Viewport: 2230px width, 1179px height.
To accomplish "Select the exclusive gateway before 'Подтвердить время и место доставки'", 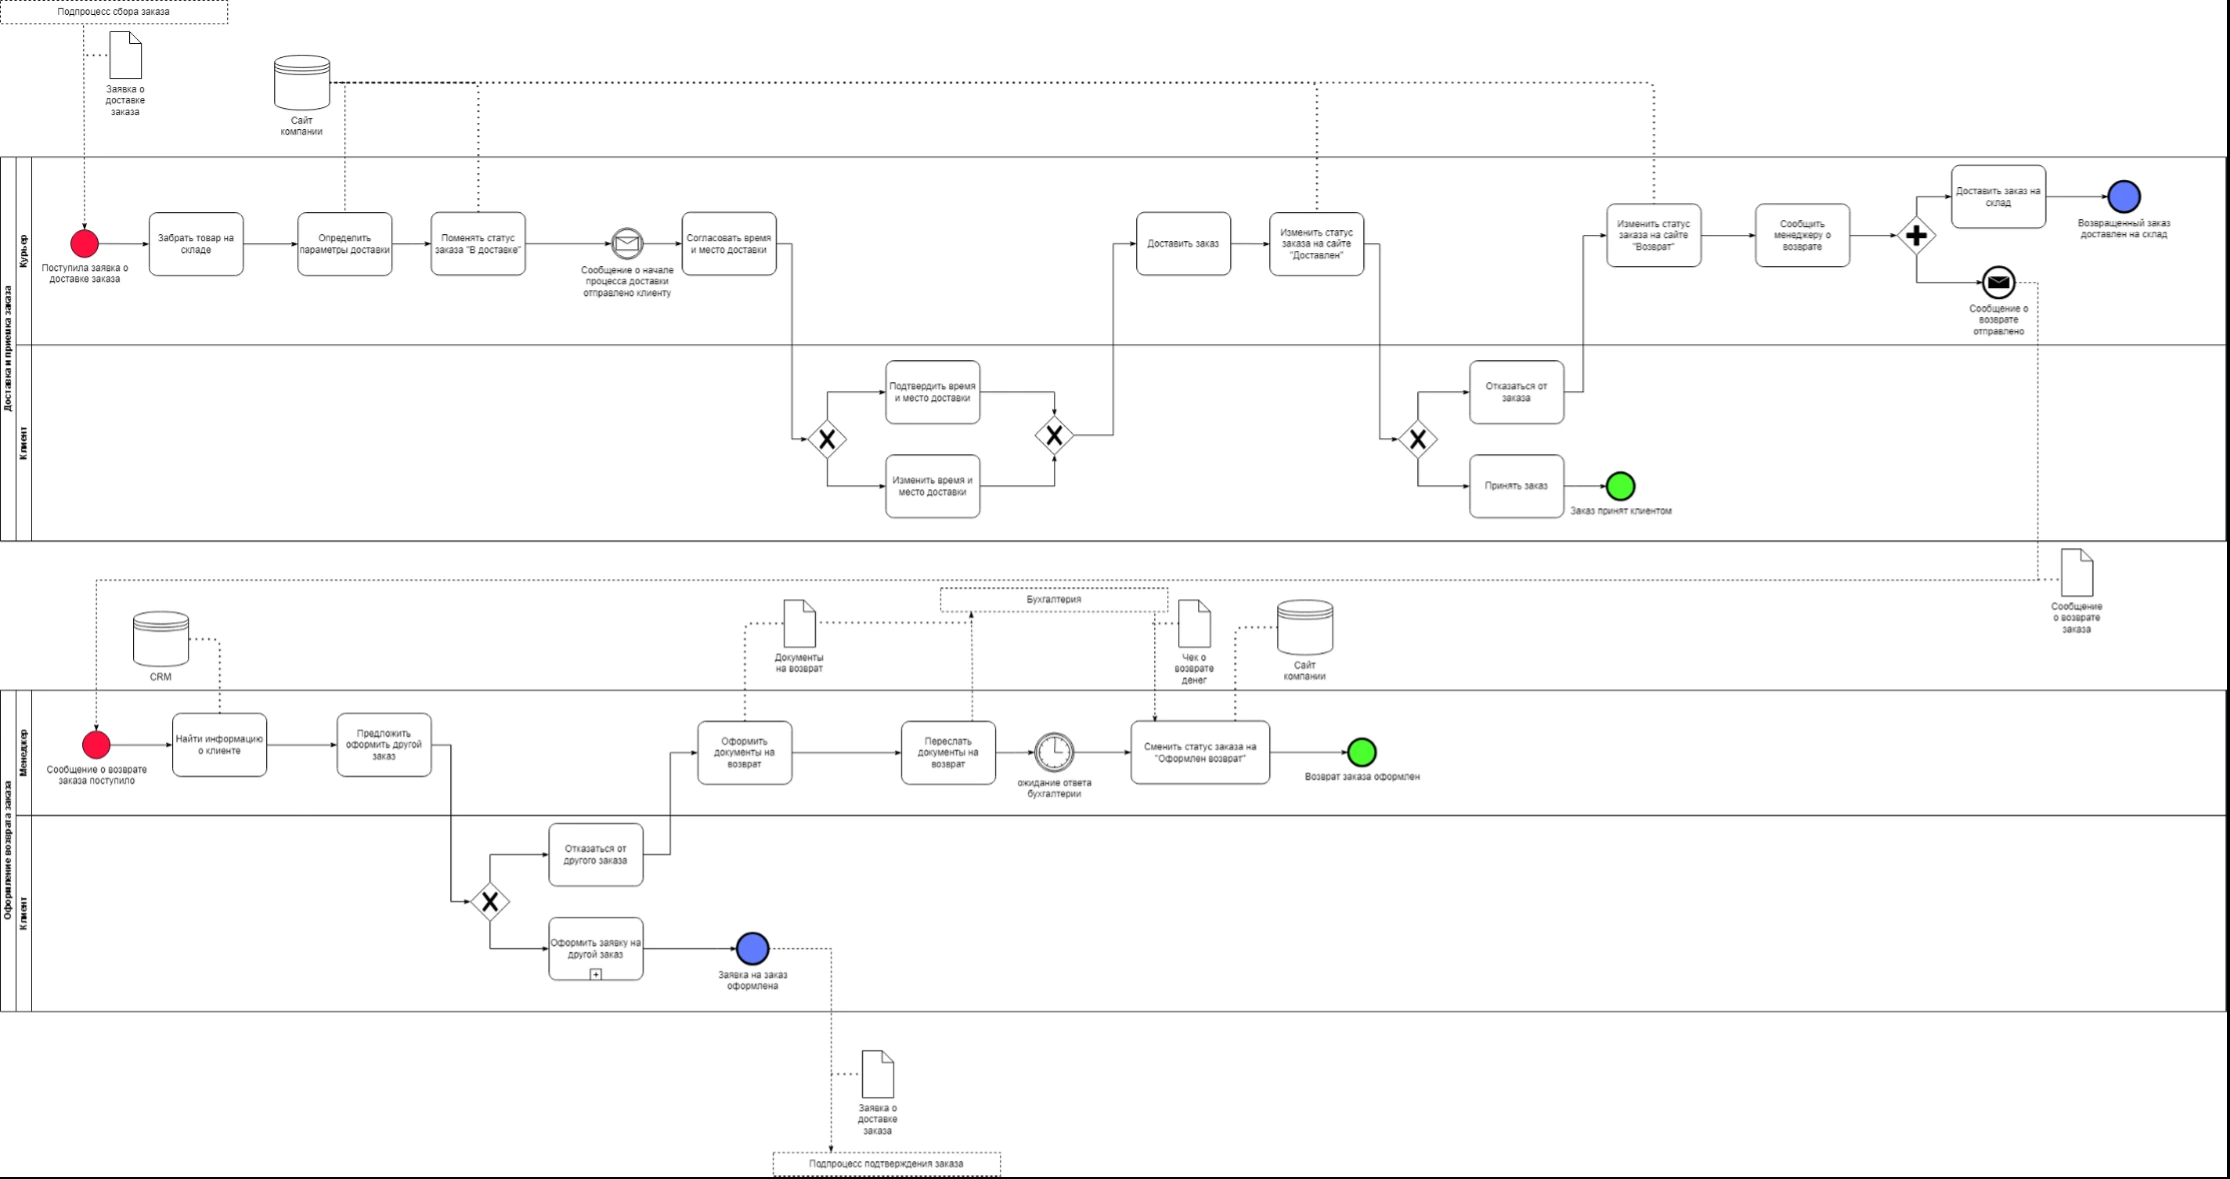I will [827, 439].
